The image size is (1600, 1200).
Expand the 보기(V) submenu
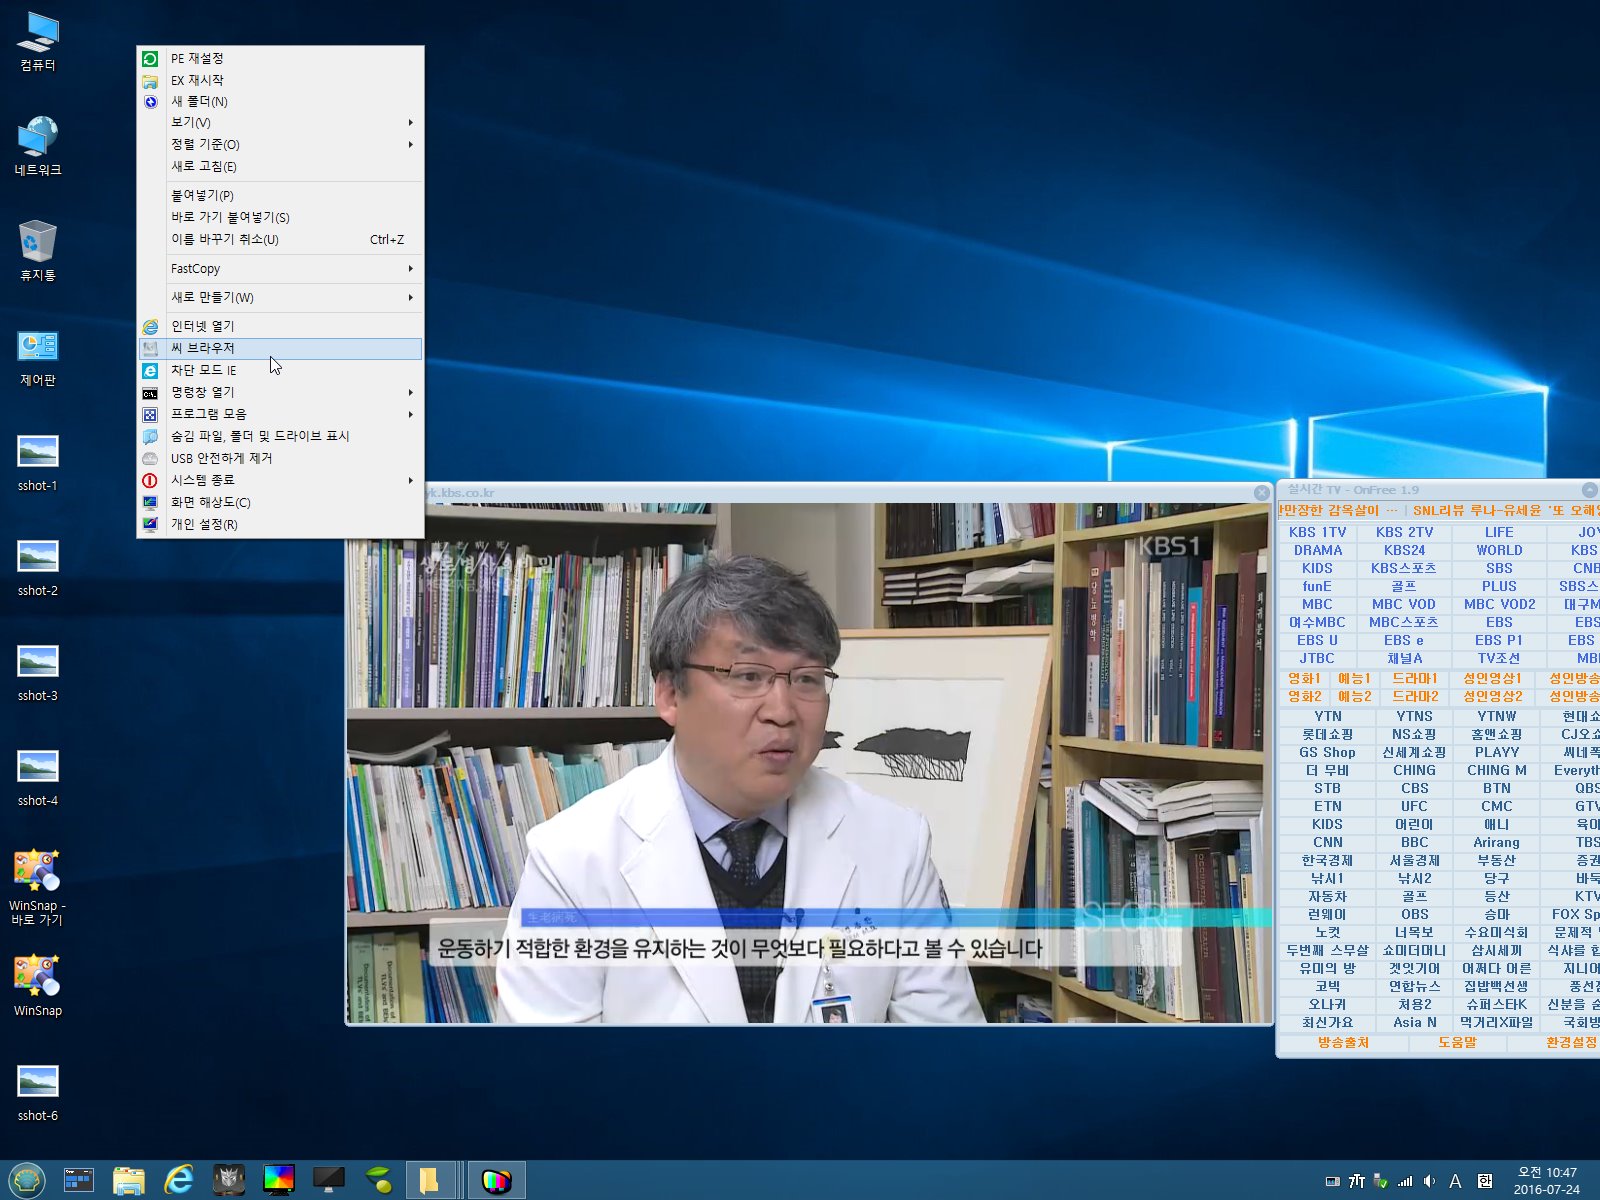pos(280,122)
